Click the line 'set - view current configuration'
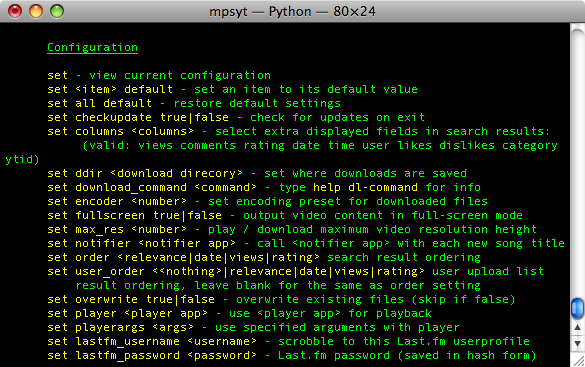 coord(159,75)
